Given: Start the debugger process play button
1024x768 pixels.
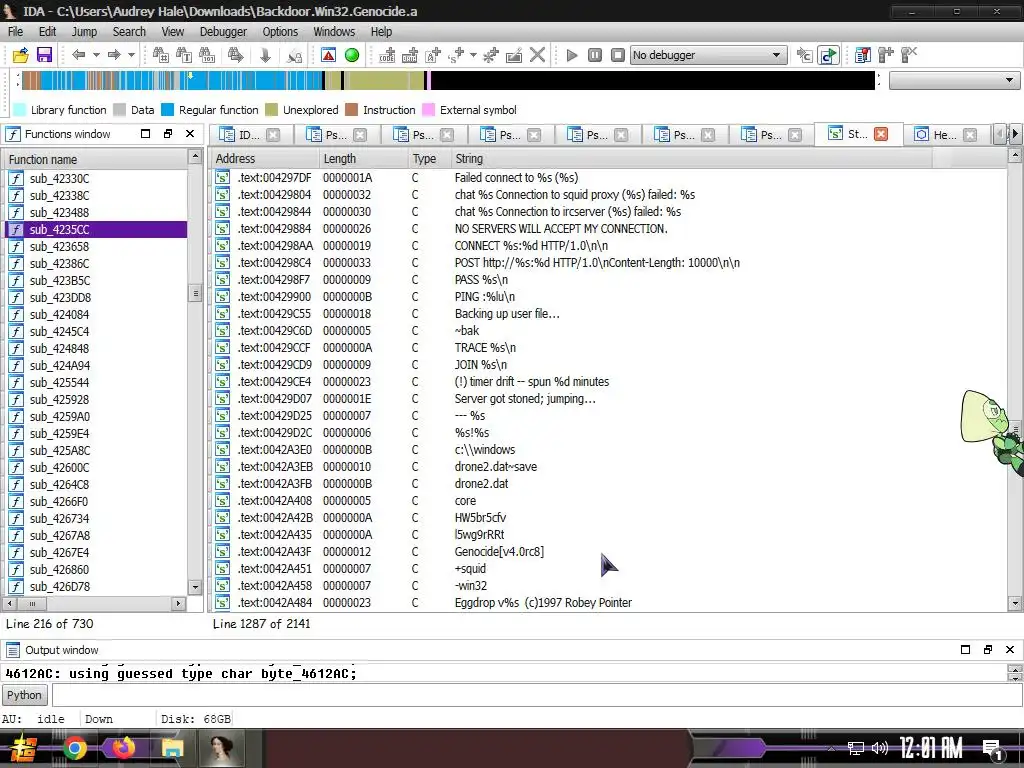Looking at the screenshot, I should [x=572, y=55].
